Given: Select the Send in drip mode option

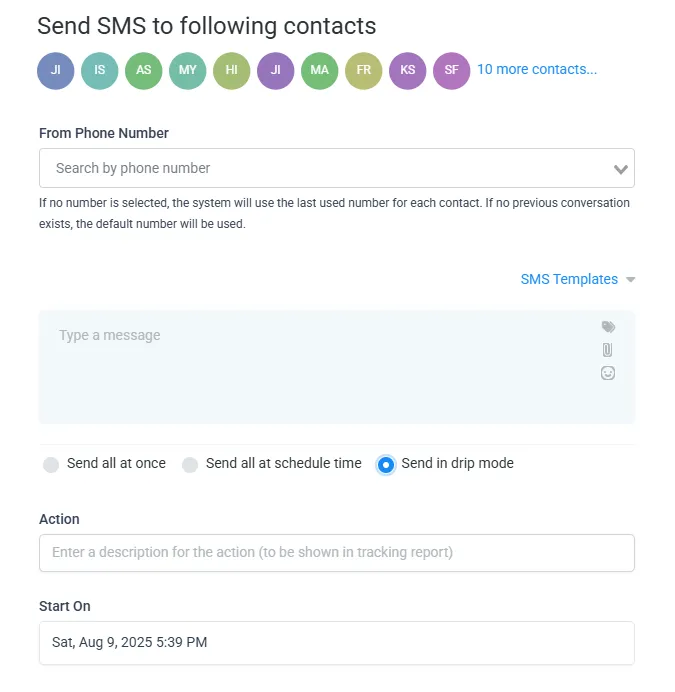Looking at the screenshot, I should pos(386,464).
